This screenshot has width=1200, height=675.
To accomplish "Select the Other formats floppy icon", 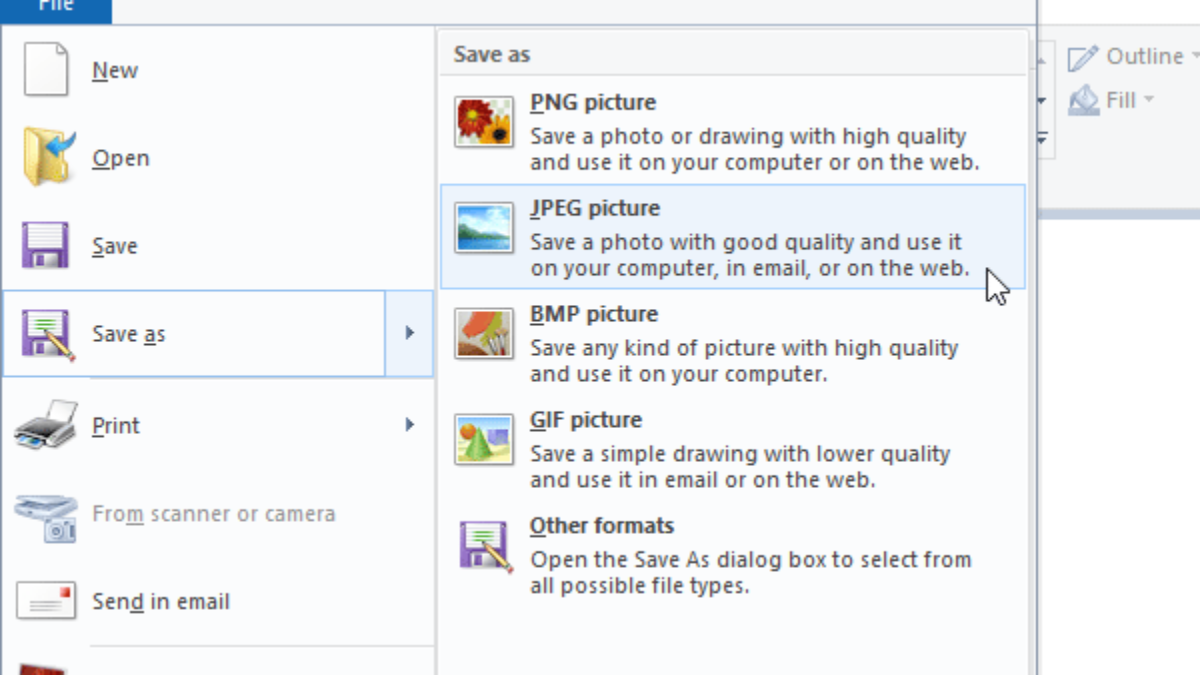I will 484,543.
